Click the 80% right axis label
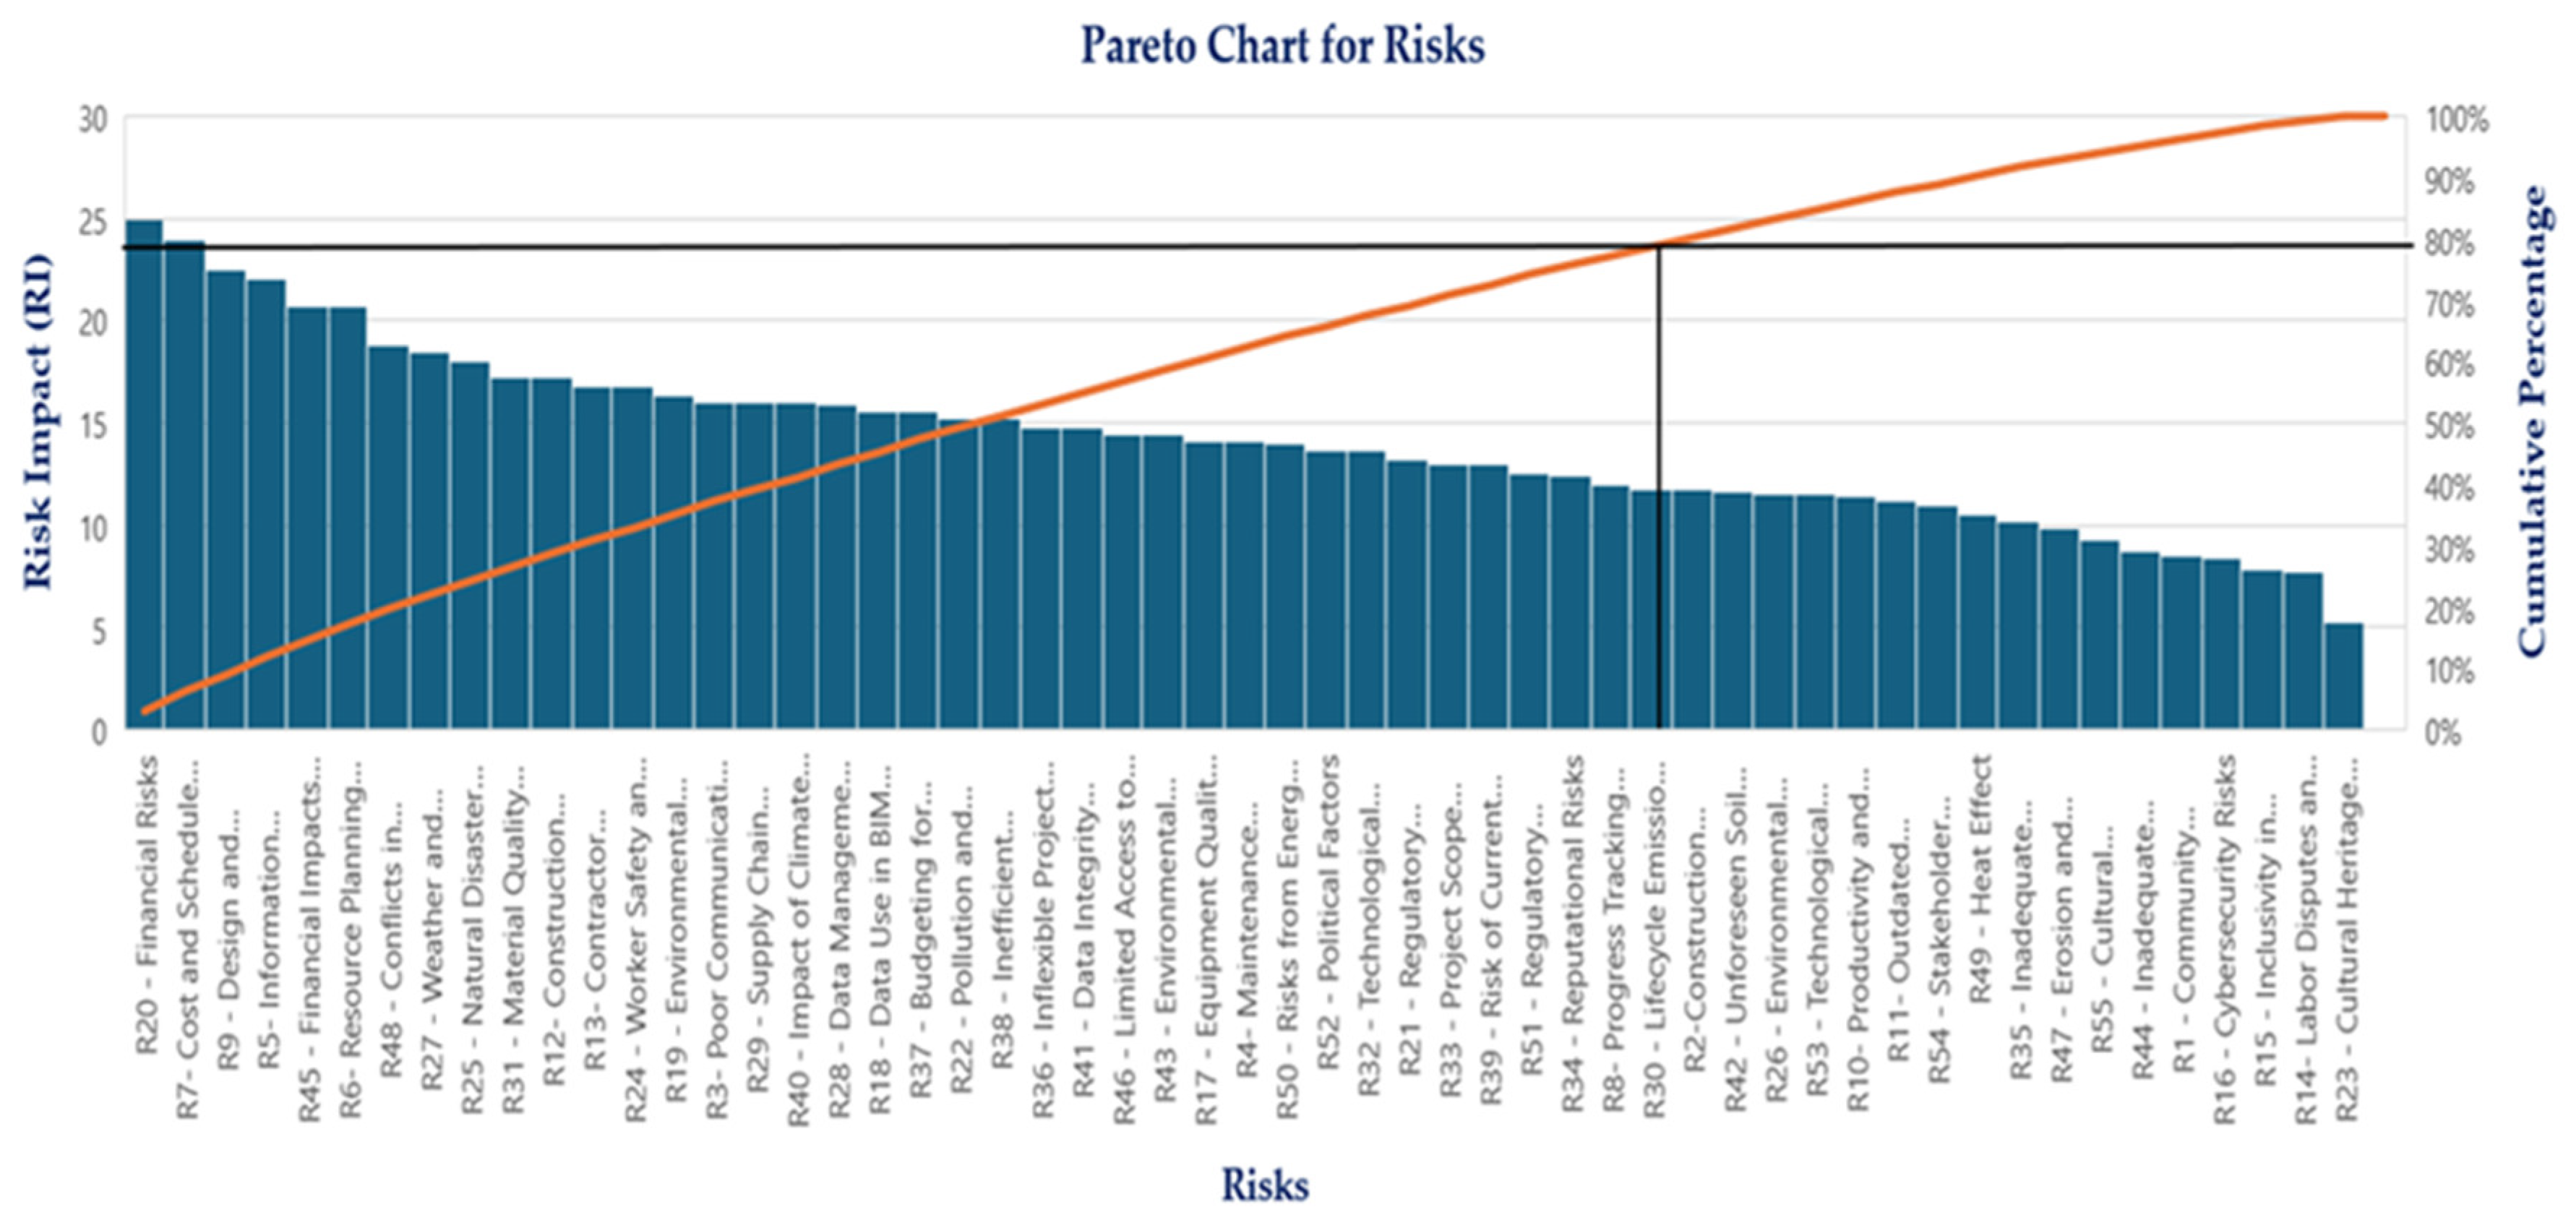2576x1228 pixels. point(2449,244)
